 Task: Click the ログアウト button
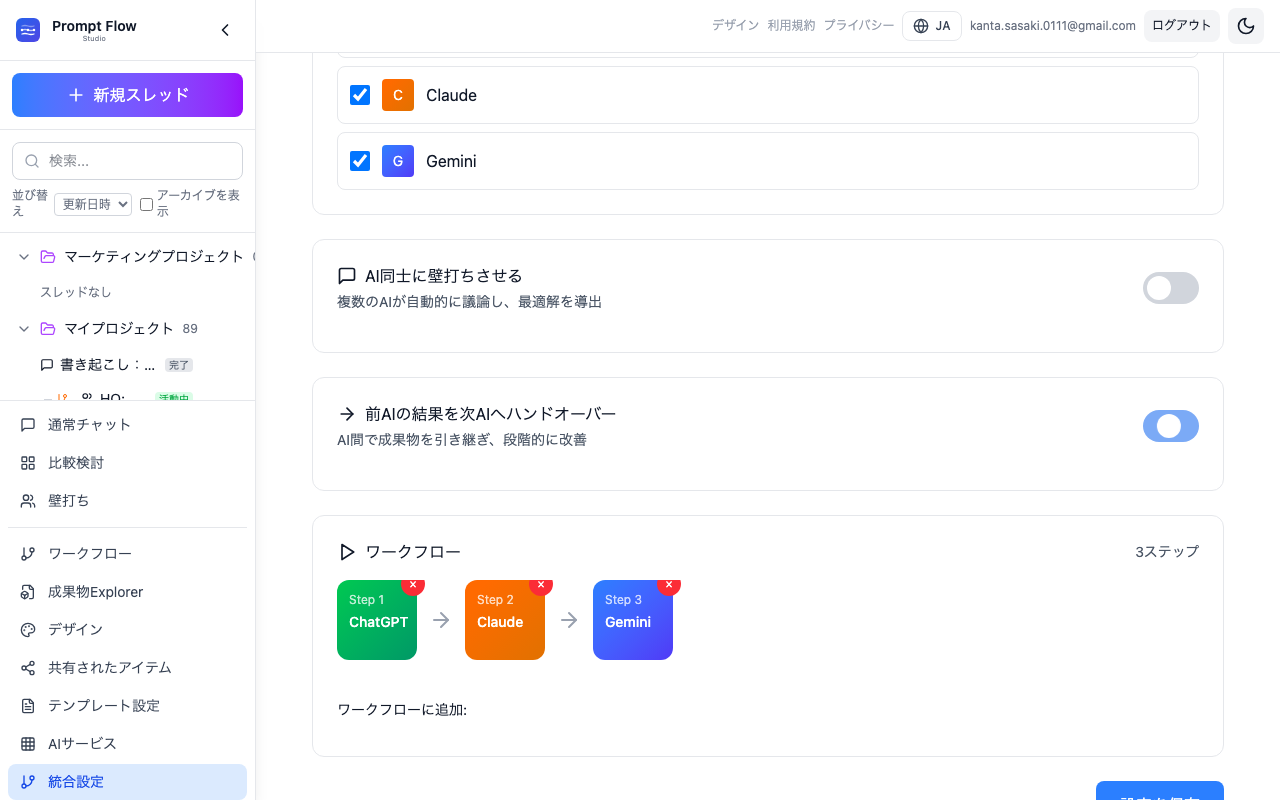click(x=1182, y=26)
